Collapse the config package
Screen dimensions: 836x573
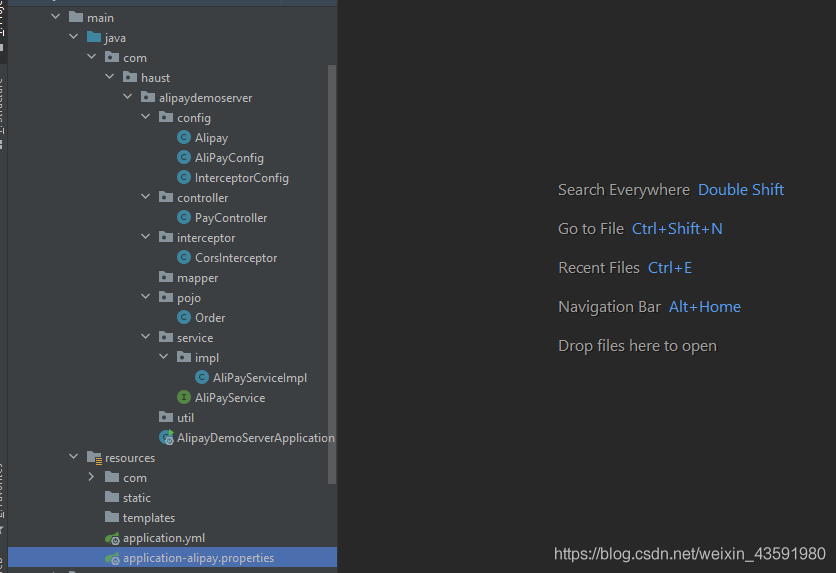[146, 118]
